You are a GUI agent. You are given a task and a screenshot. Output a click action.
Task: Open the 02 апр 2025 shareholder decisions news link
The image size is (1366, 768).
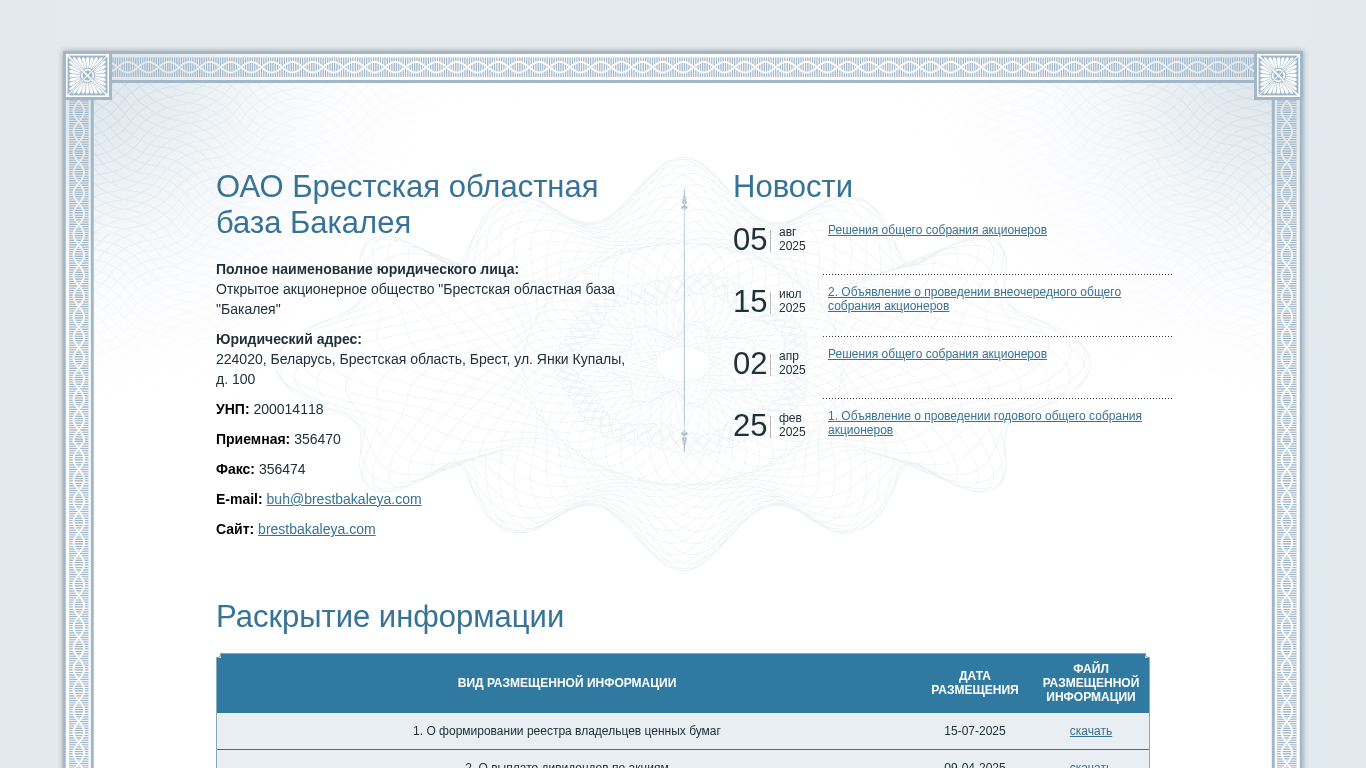pyautogui.click(x=937, y=354)
